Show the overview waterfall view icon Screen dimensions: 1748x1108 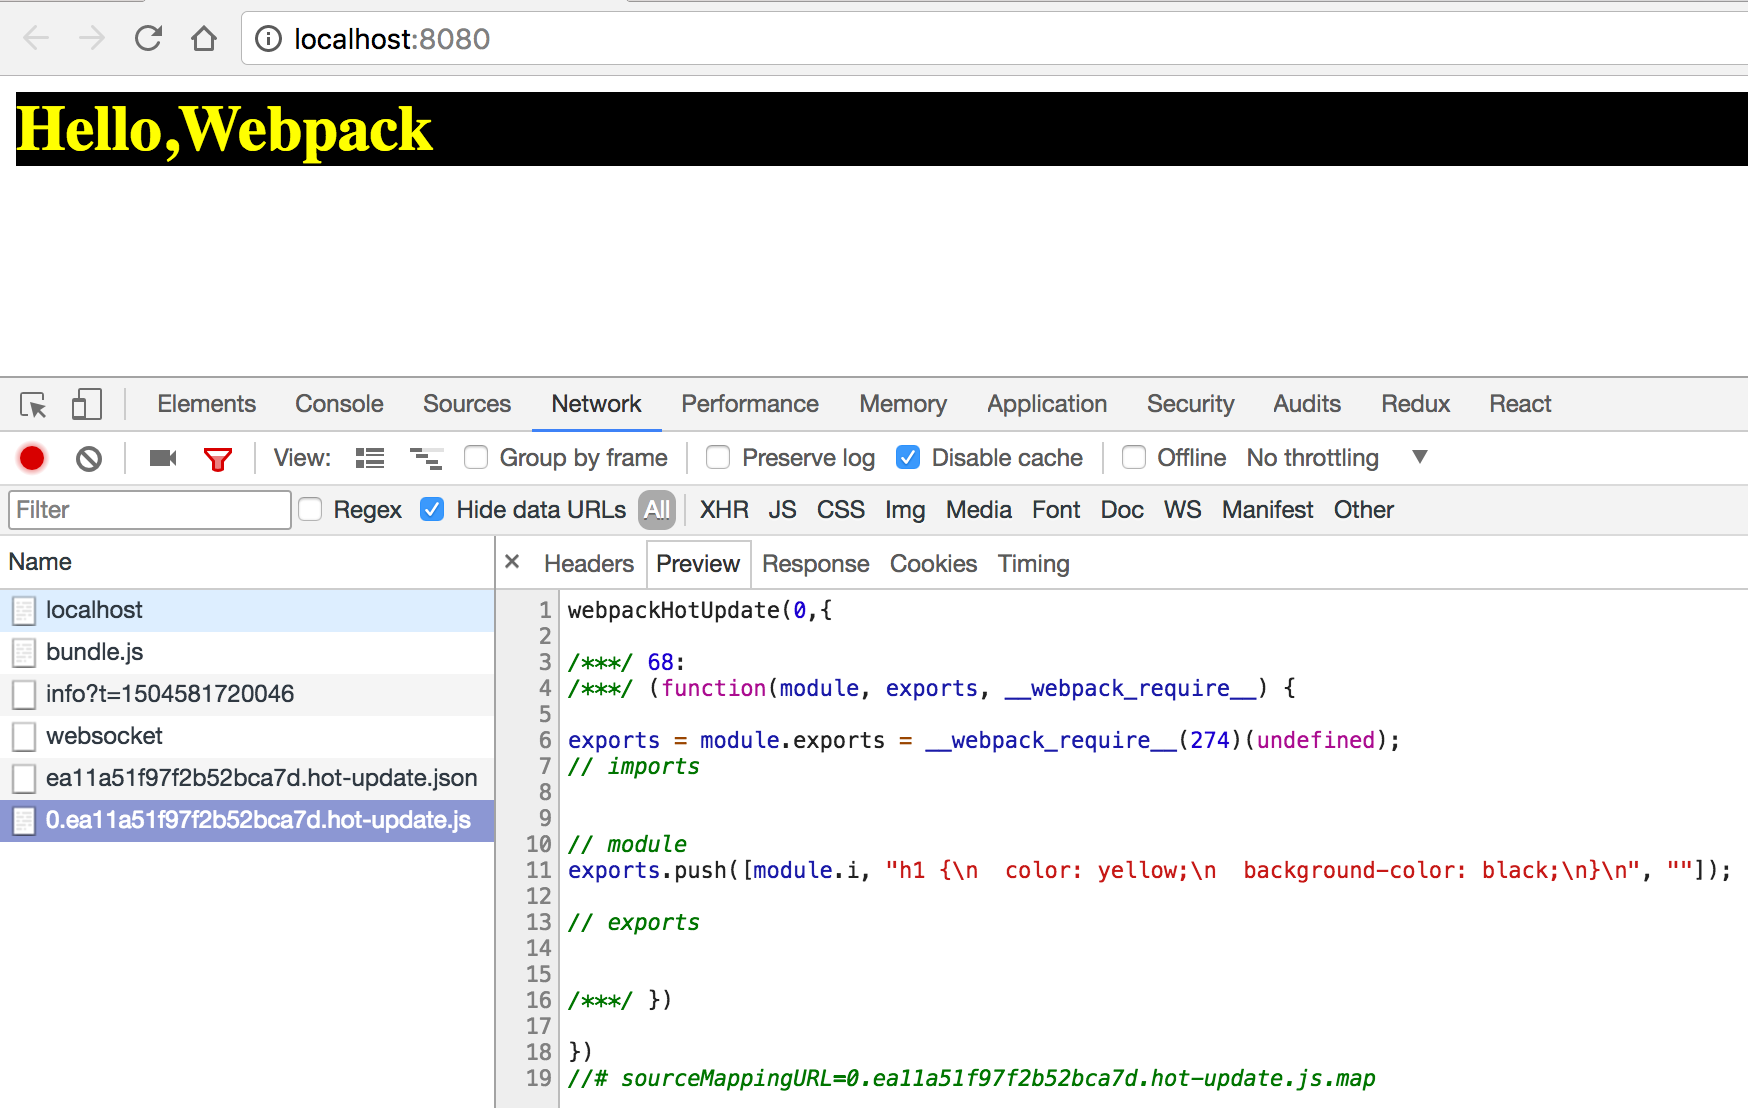pyautogui.click(x=426, y=458)
